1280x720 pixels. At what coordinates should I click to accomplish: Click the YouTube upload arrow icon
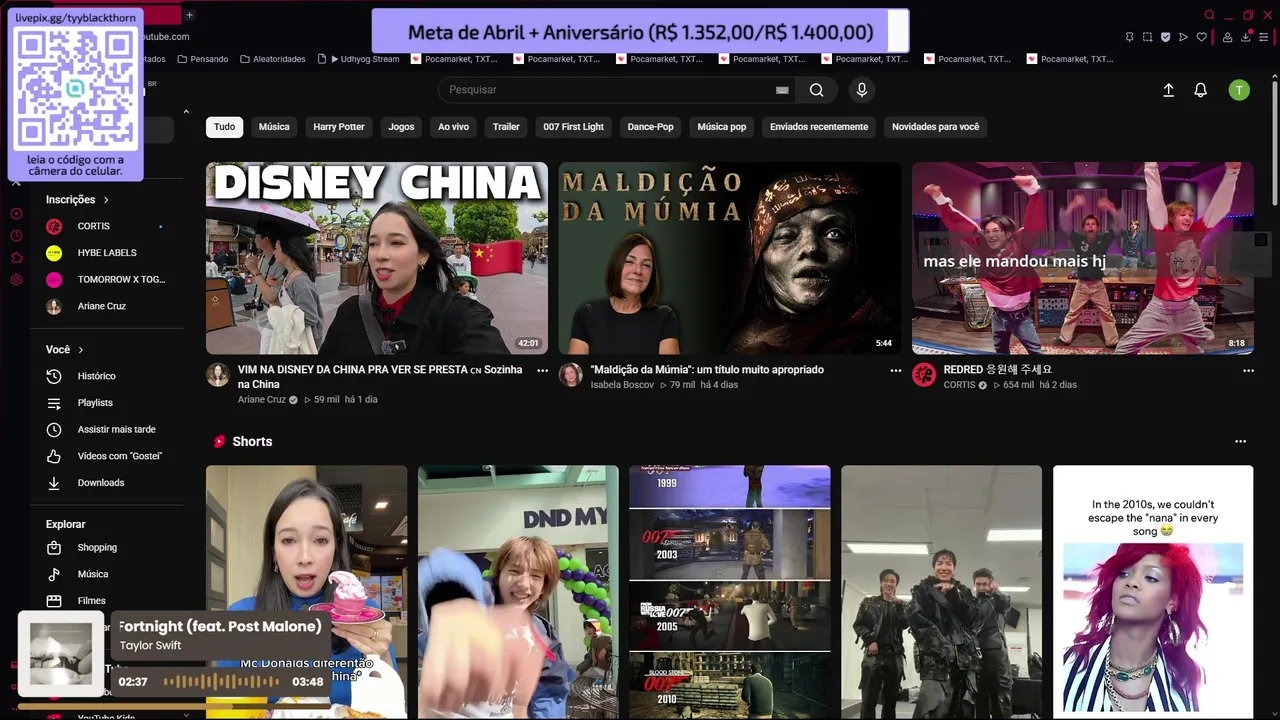point(1168,90)
